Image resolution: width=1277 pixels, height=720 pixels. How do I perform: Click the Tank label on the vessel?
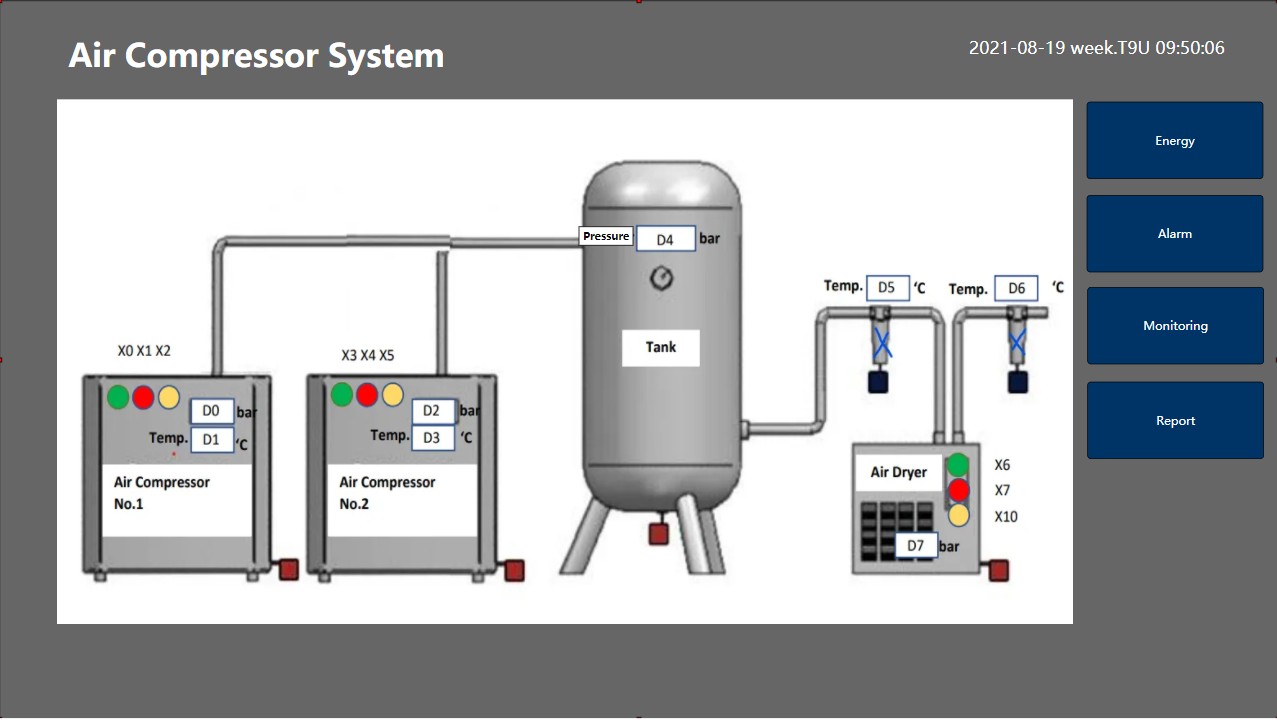[x=660, y=347]
